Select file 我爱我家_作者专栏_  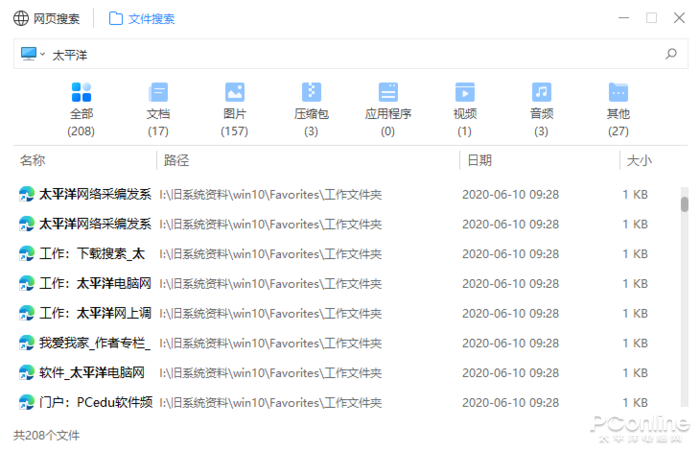pos(95,343)
